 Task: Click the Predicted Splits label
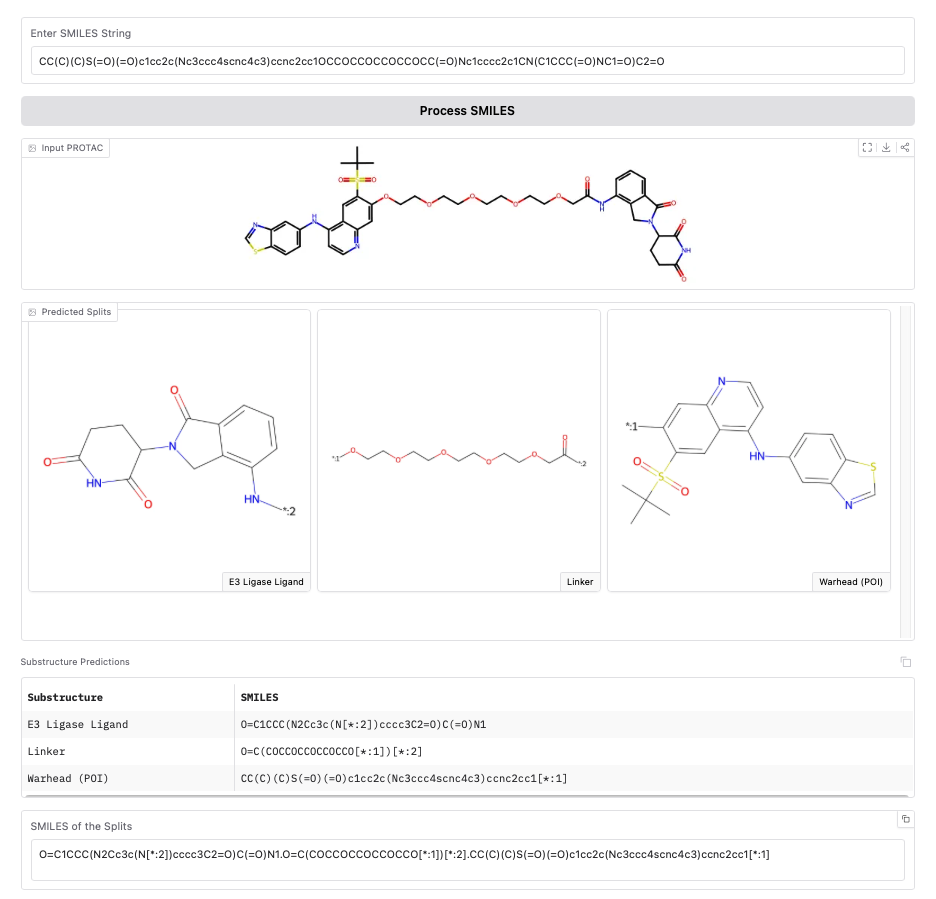coord(76,312)
